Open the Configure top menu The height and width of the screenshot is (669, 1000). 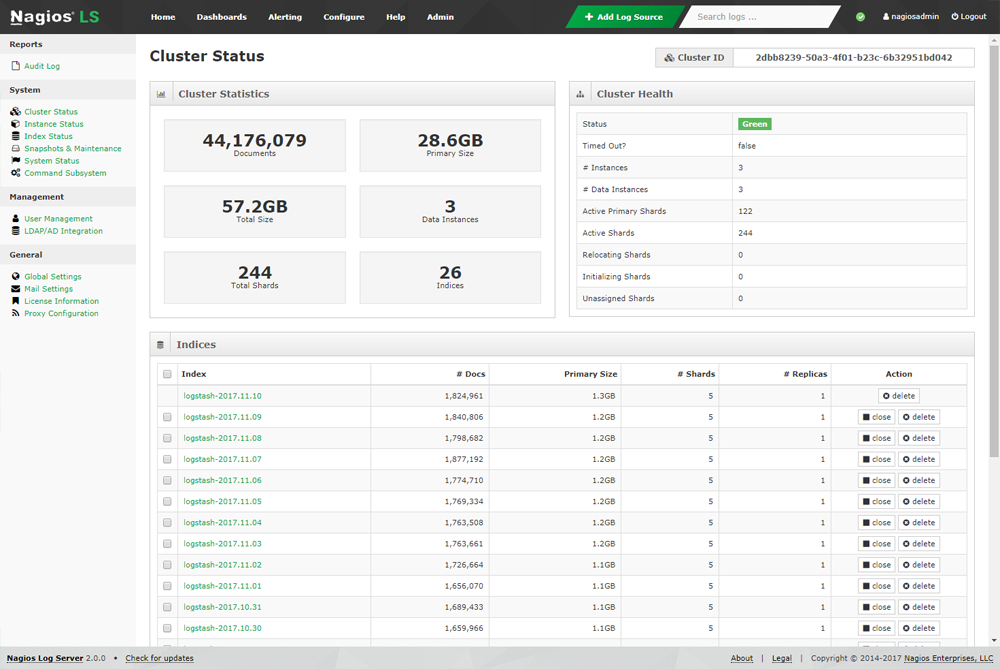(344, 17)
